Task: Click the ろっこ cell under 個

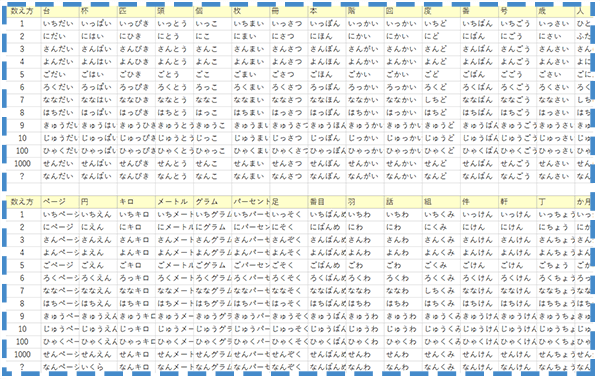Action: coord(213,87)
